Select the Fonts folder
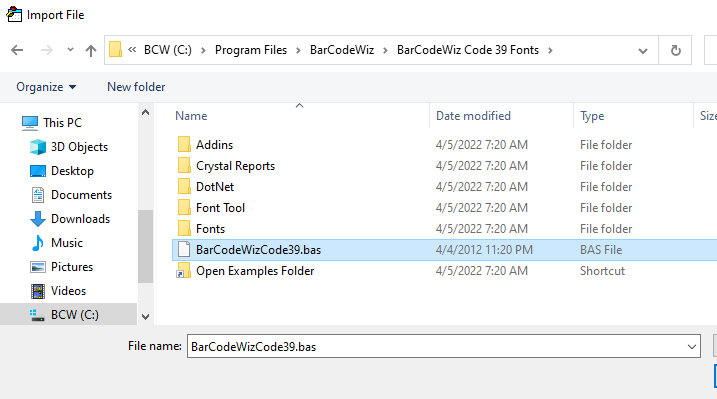The height and width of the screenshot is (399, 717). 210,229
